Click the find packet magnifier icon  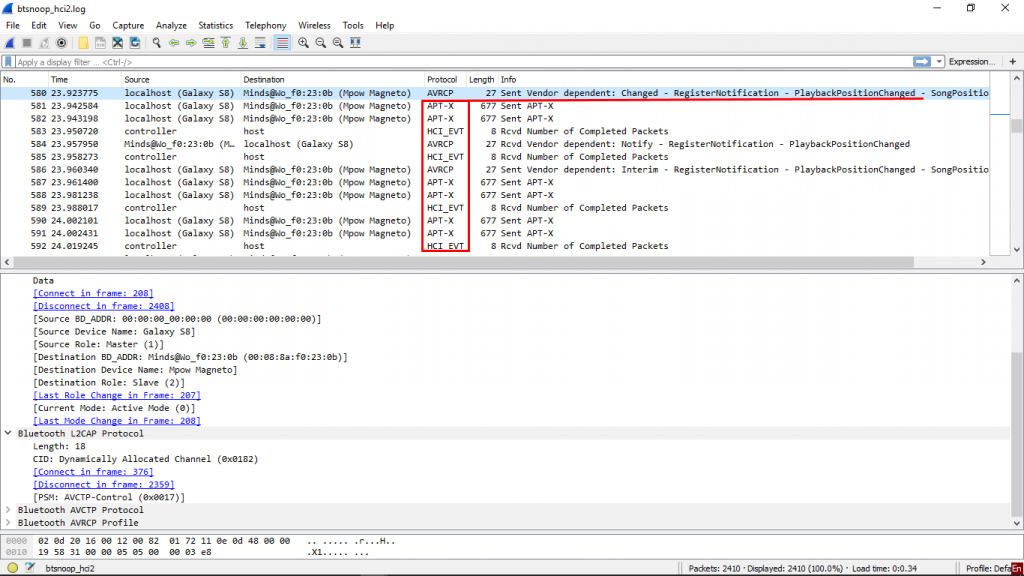157,43
